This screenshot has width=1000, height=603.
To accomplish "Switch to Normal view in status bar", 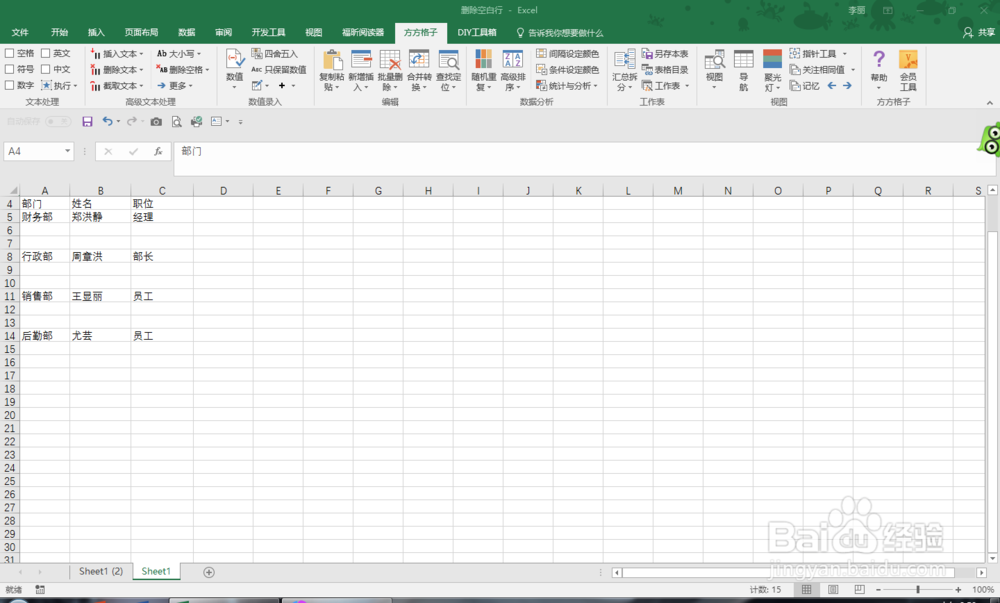I will click(x=806, y=590).
